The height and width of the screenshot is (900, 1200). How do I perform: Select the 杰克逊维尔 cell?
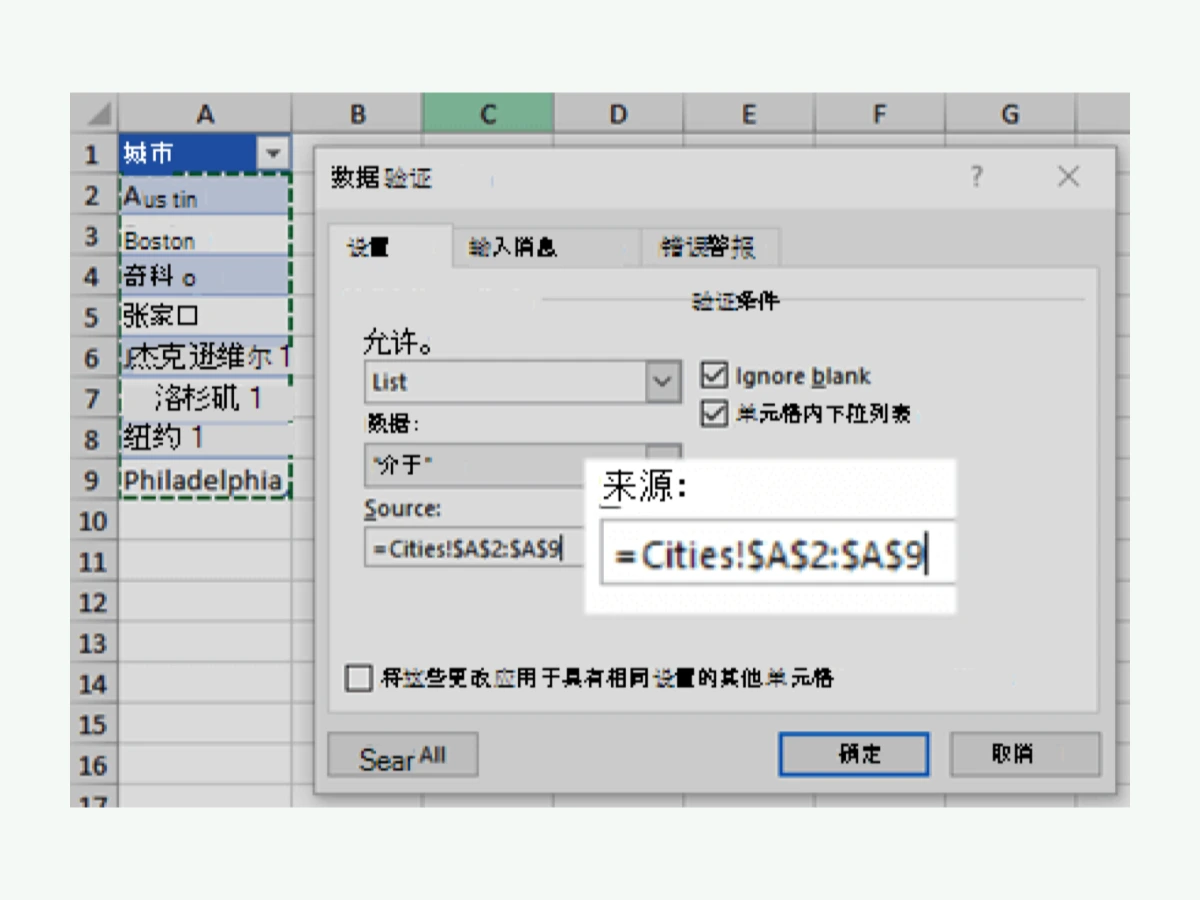pyautogui.click(x=205, y=357)
